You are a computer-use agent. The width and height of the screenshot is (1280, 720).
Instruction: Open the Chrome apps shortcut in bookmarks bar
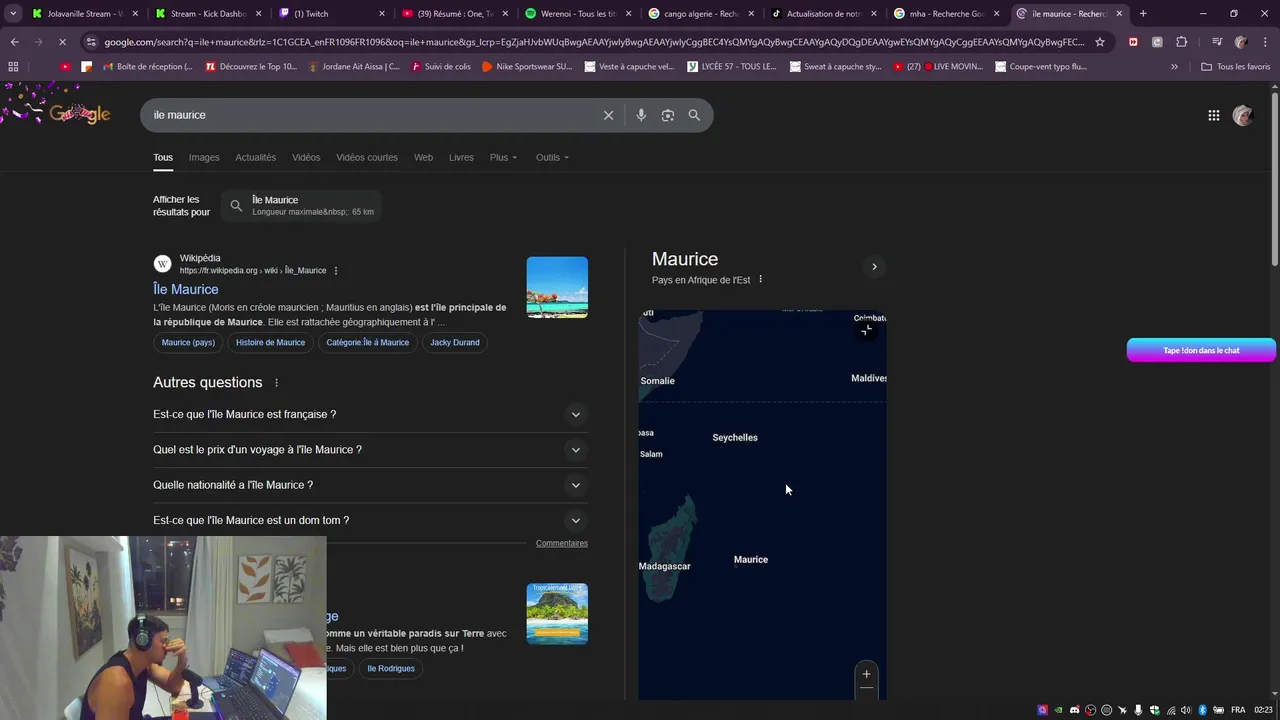tap(13, 66)
